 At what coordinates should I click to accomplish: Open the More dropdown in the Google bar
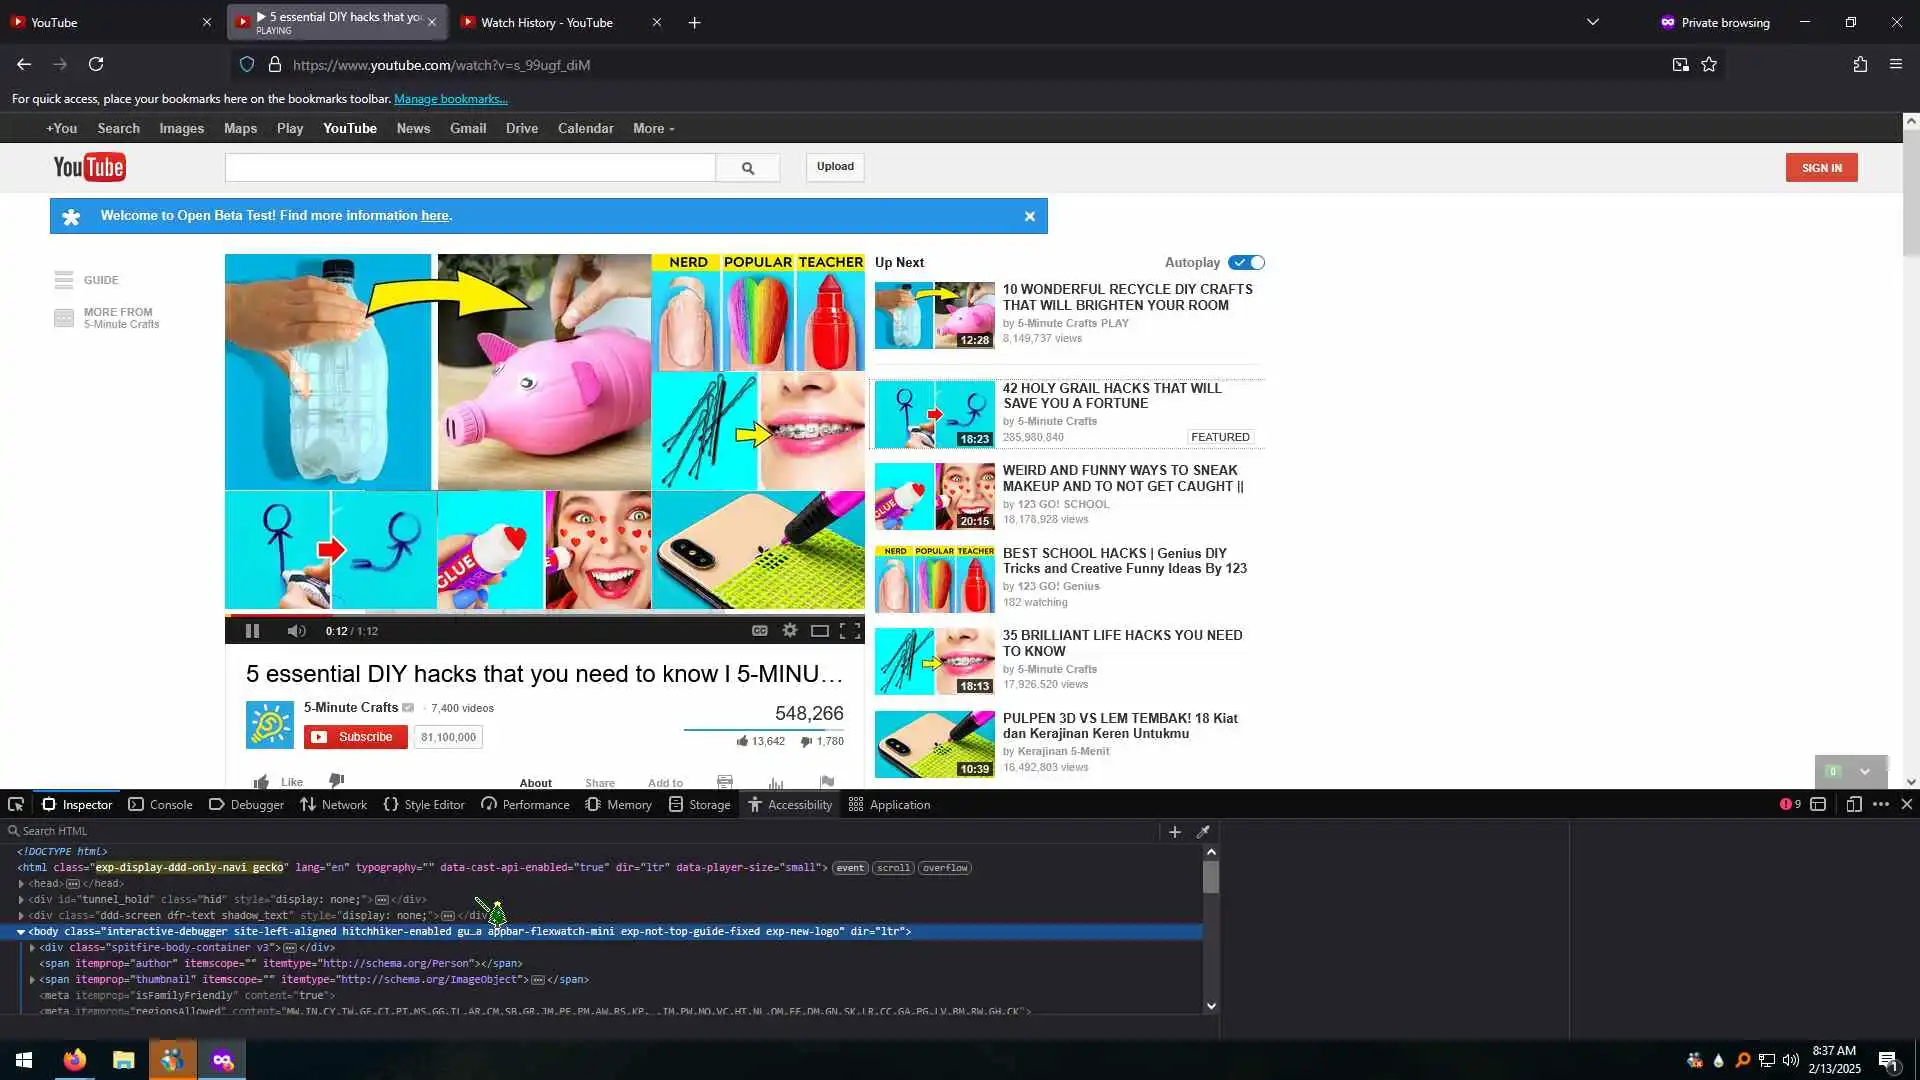click(653, 129)
